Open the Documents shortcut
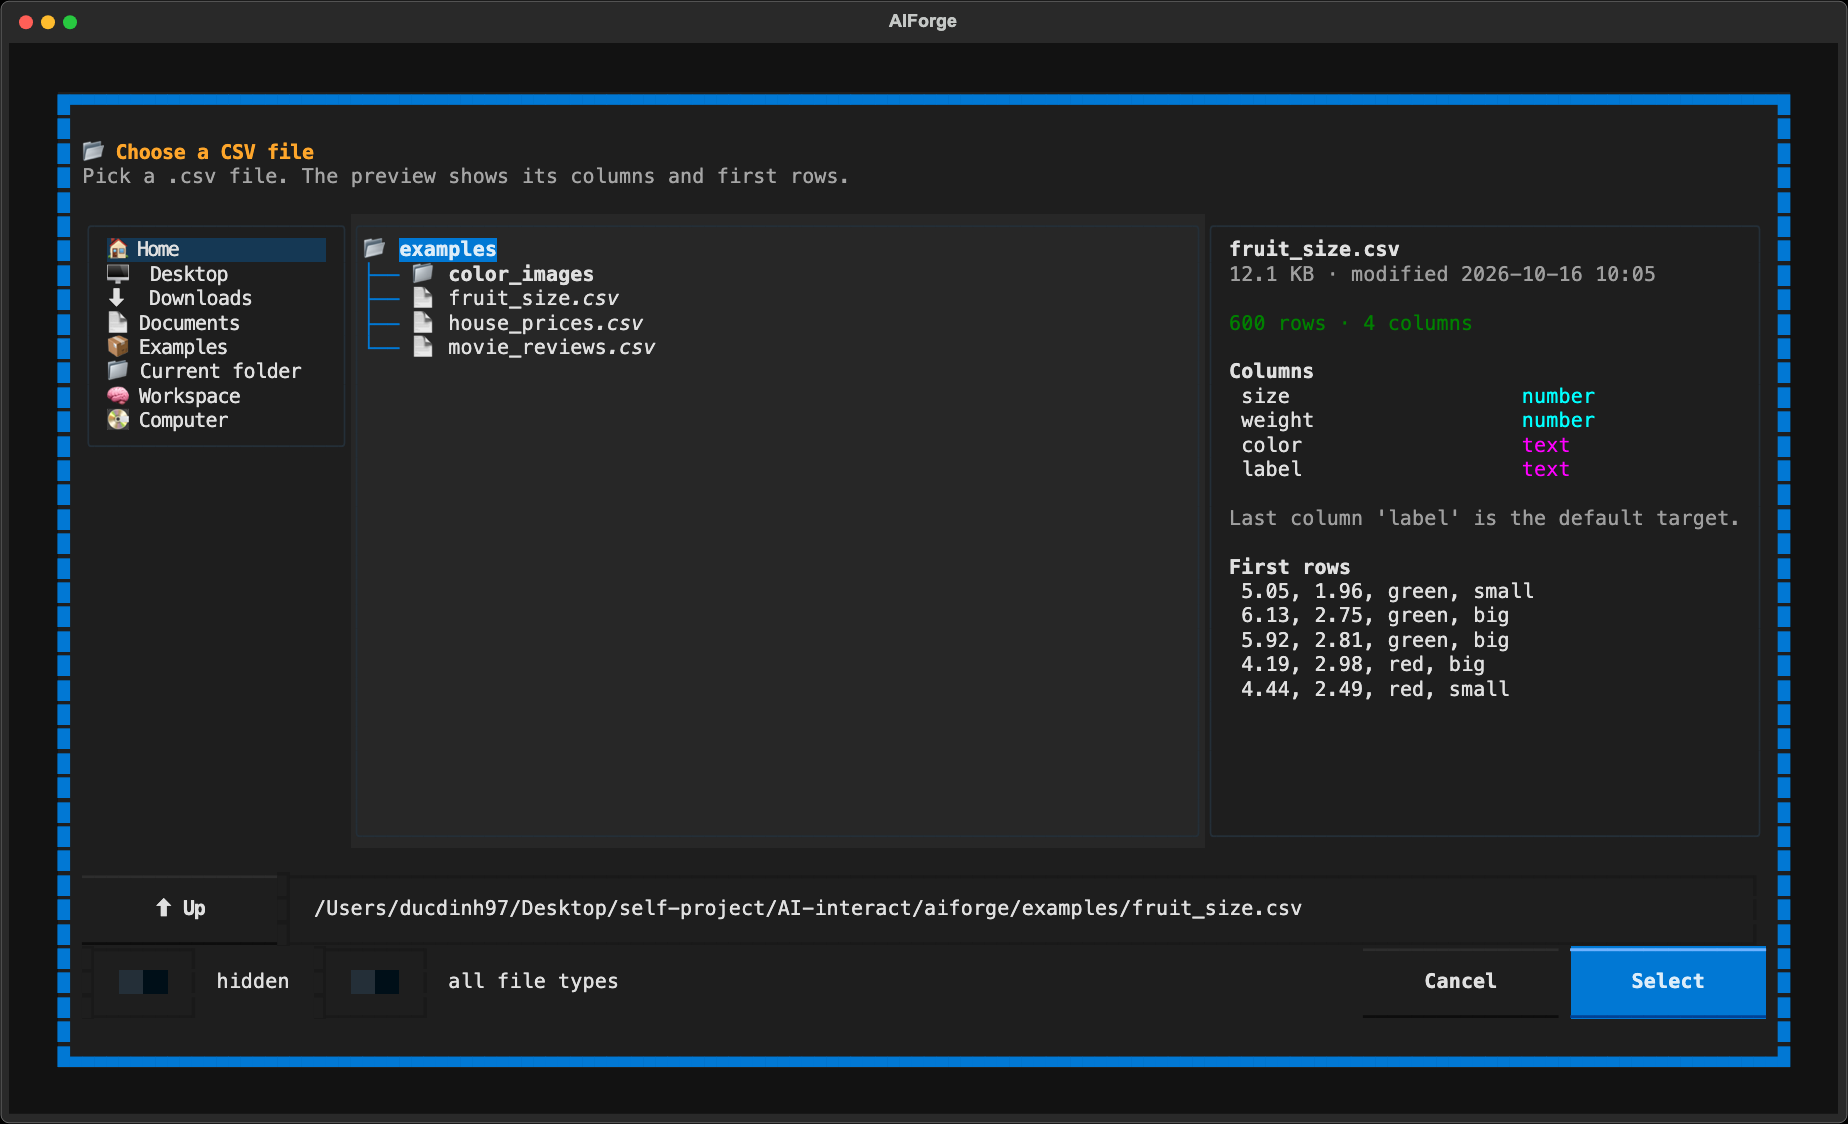1848x1124 pixels. pos(216,323)
